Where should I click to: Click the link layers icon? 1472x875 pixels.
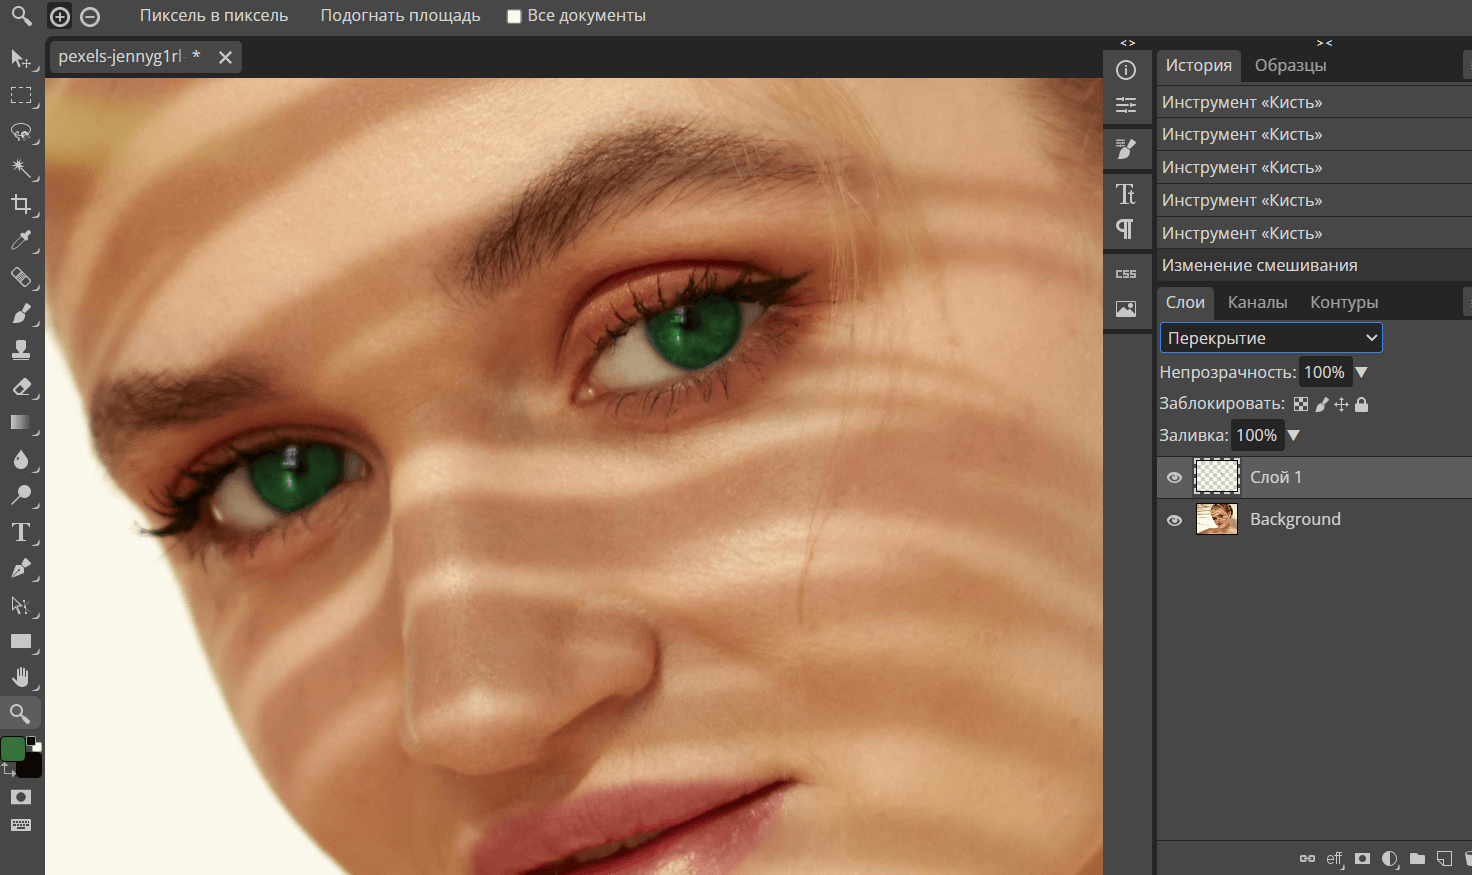(1307, 858)
